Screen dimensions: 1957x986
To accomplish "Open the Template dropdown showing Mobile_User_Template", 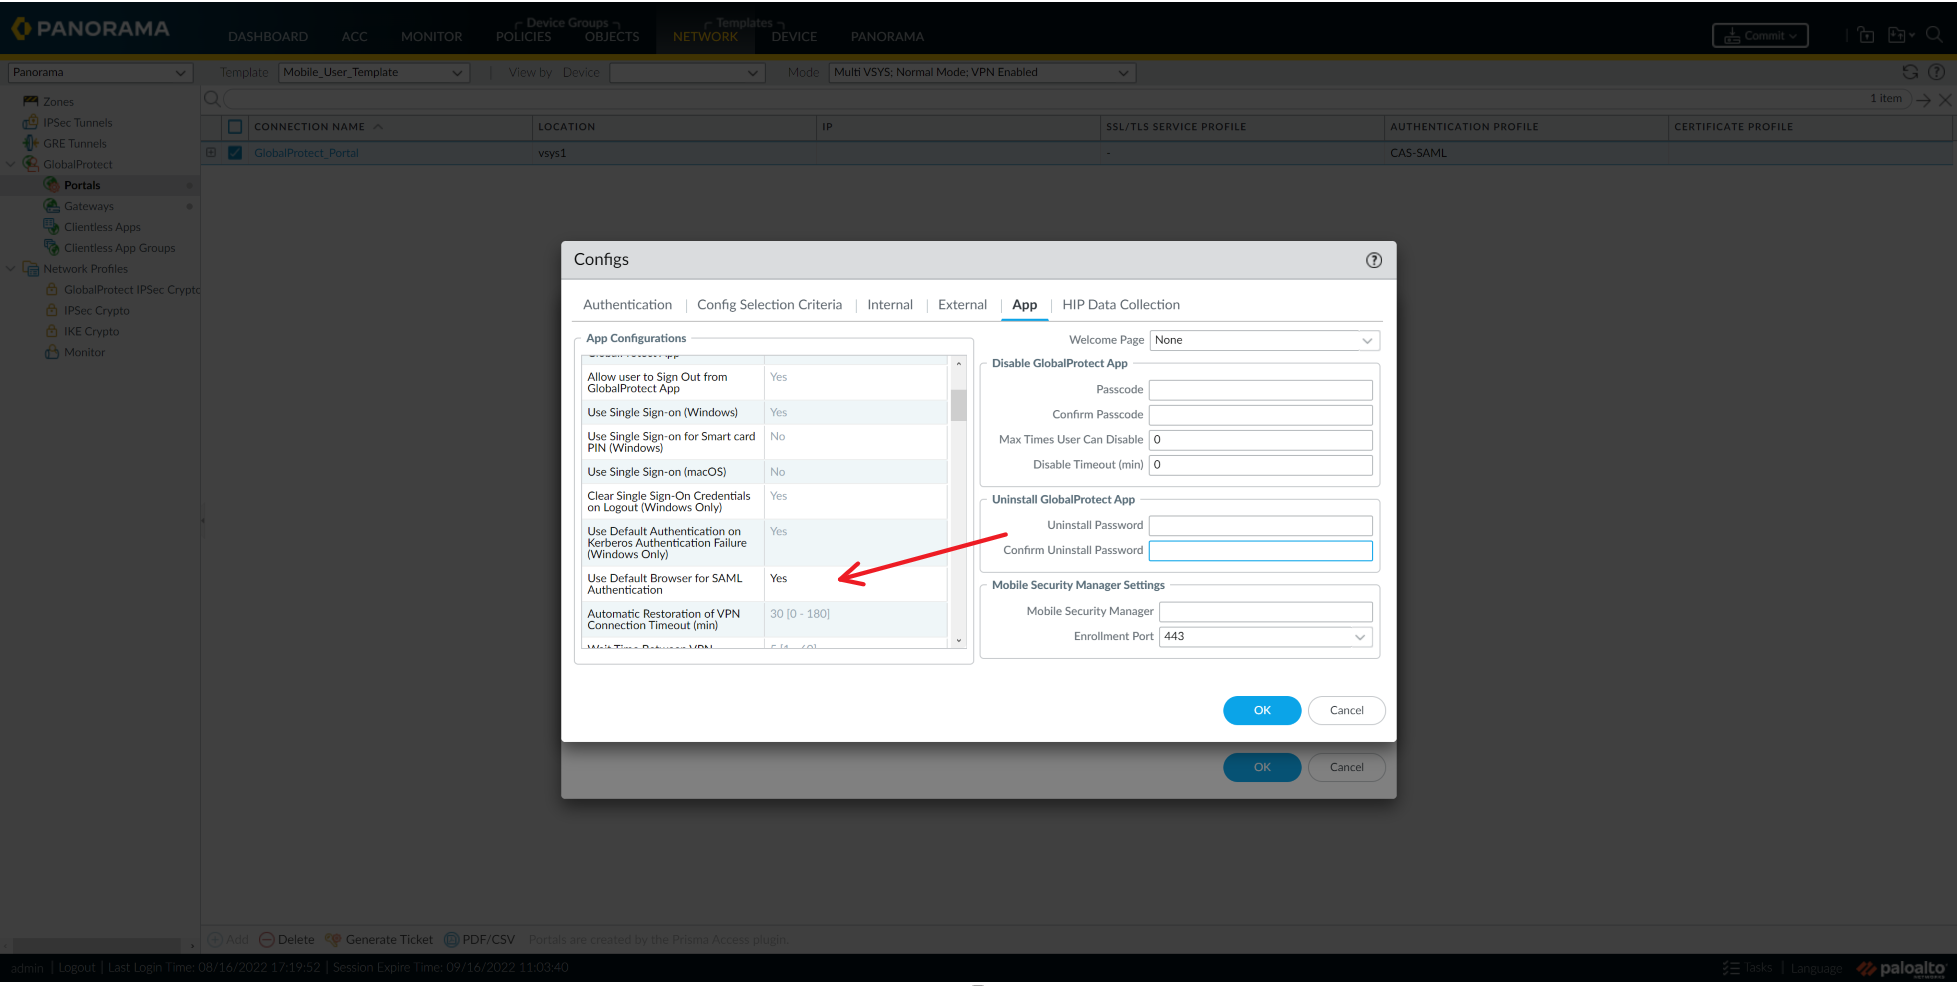I will point(374,73).
